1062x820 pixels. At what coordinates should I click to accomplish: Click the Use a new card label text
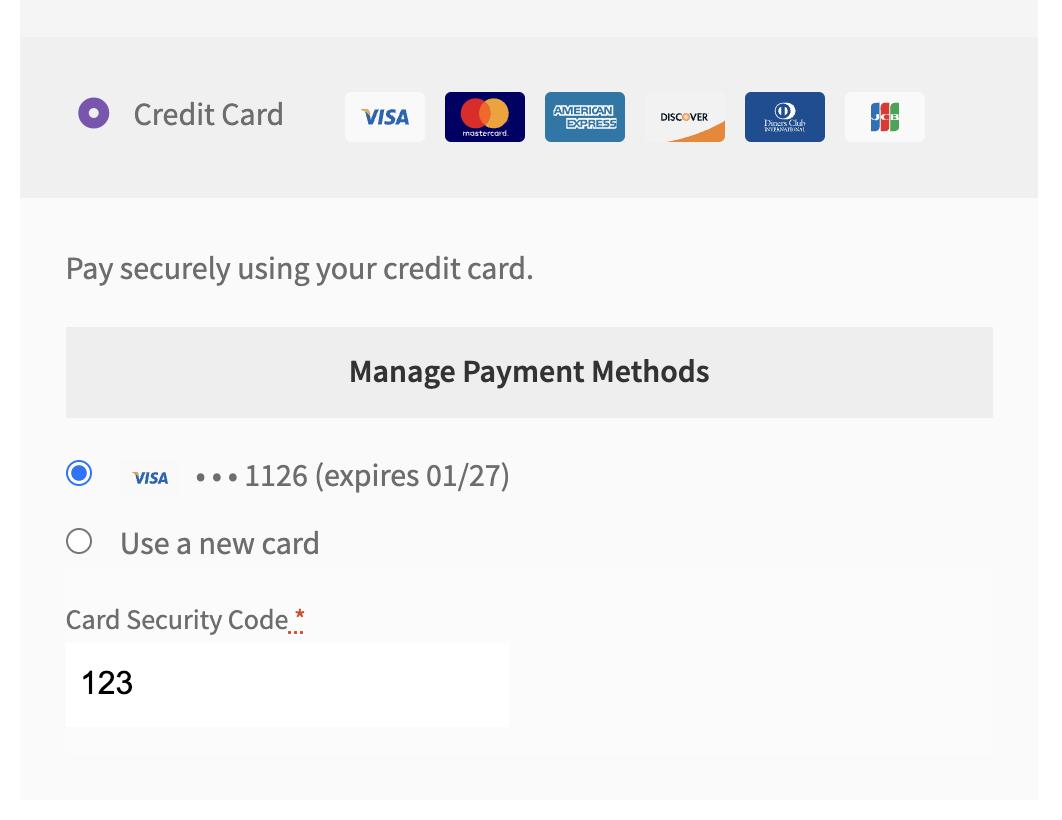pyautogui.click(x=219, y=542)
